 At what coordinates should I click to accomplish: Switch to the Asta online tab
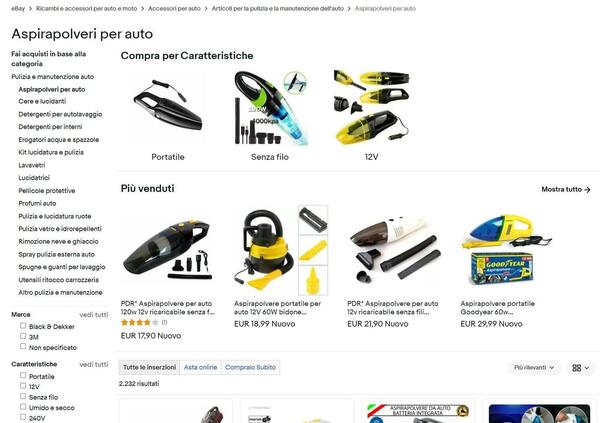(201, 367)
